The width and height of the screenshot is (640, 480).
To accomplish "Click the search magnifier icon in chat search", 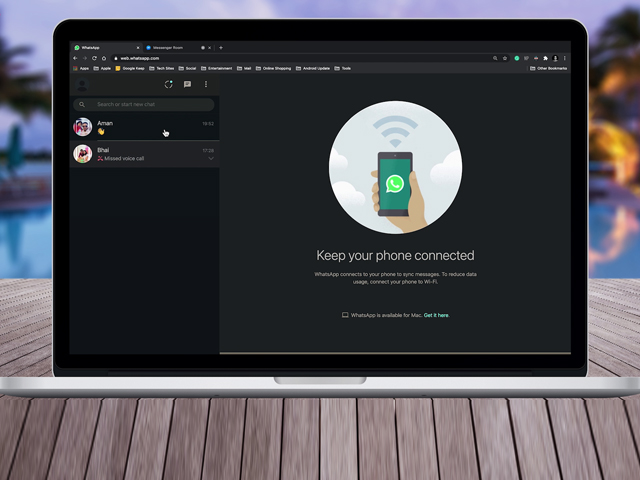I will coord(82,104).
